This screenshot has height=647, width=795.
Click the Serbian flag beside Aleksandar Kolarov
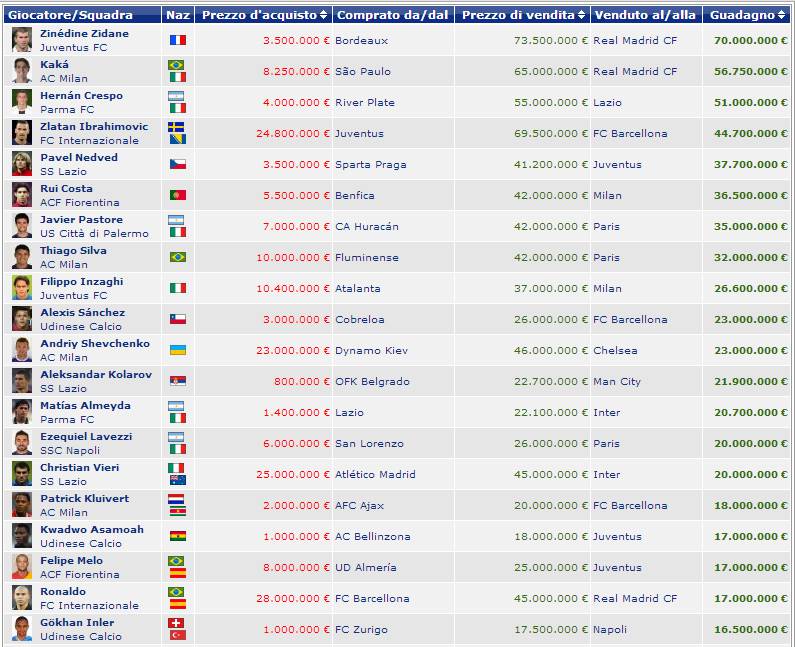coord(177,381)
